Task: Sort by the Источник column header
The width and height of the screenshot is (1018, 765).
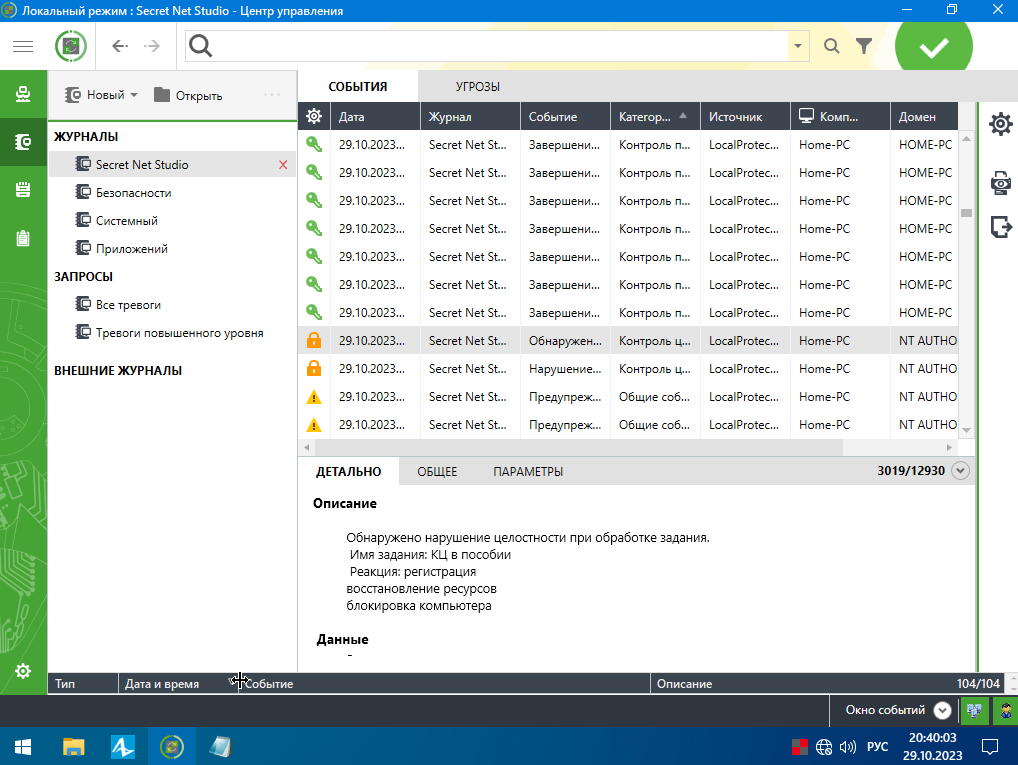Action: coord(745,117)
